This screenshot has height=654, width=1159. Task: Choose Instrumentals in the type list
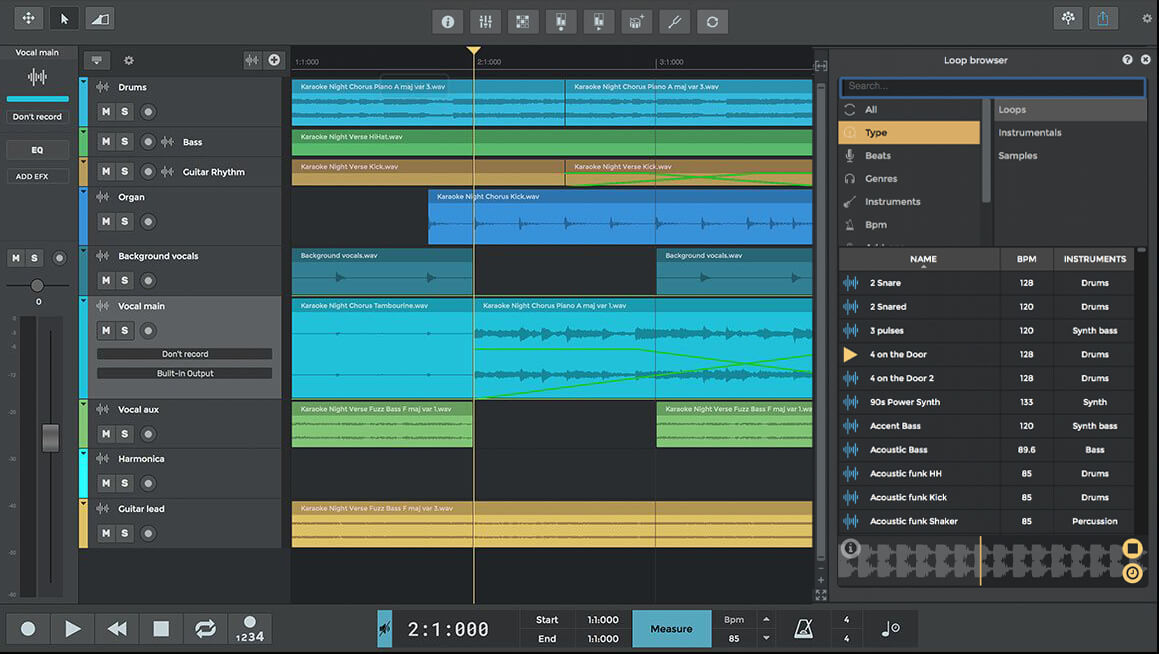pyautogui.click(x=1030, y=133)
